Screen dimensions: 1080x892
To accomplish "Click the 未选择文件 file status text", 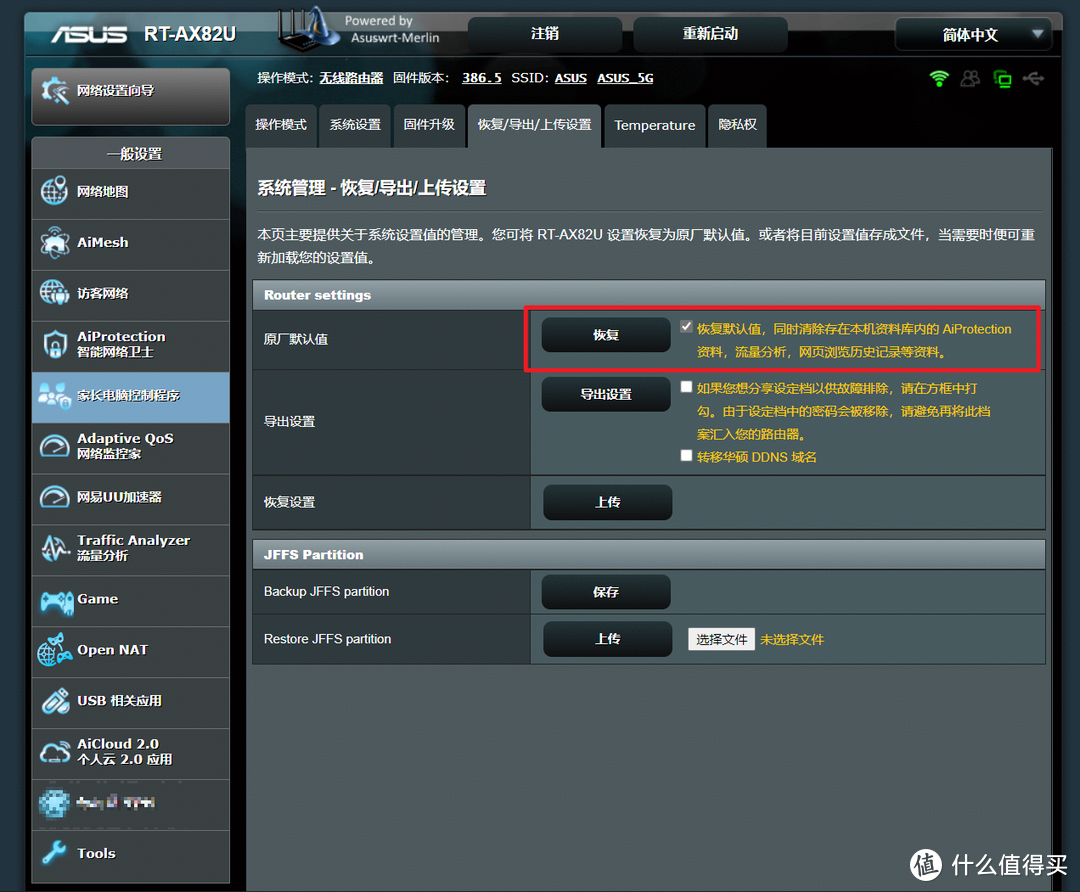I will coord(791,639).
